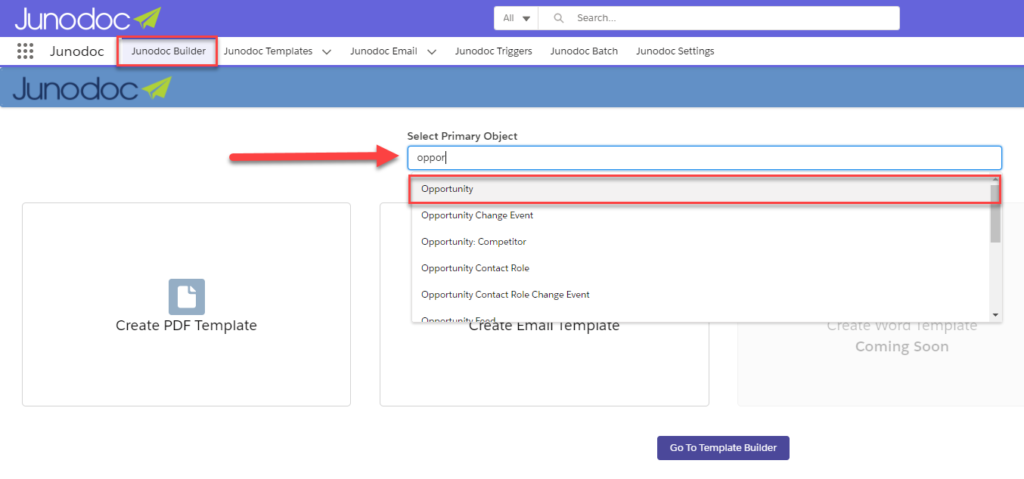Open the Junodoc Triggers tab
The width and height of the screenshot is (1024, 479).
click(x=494, y=51)
